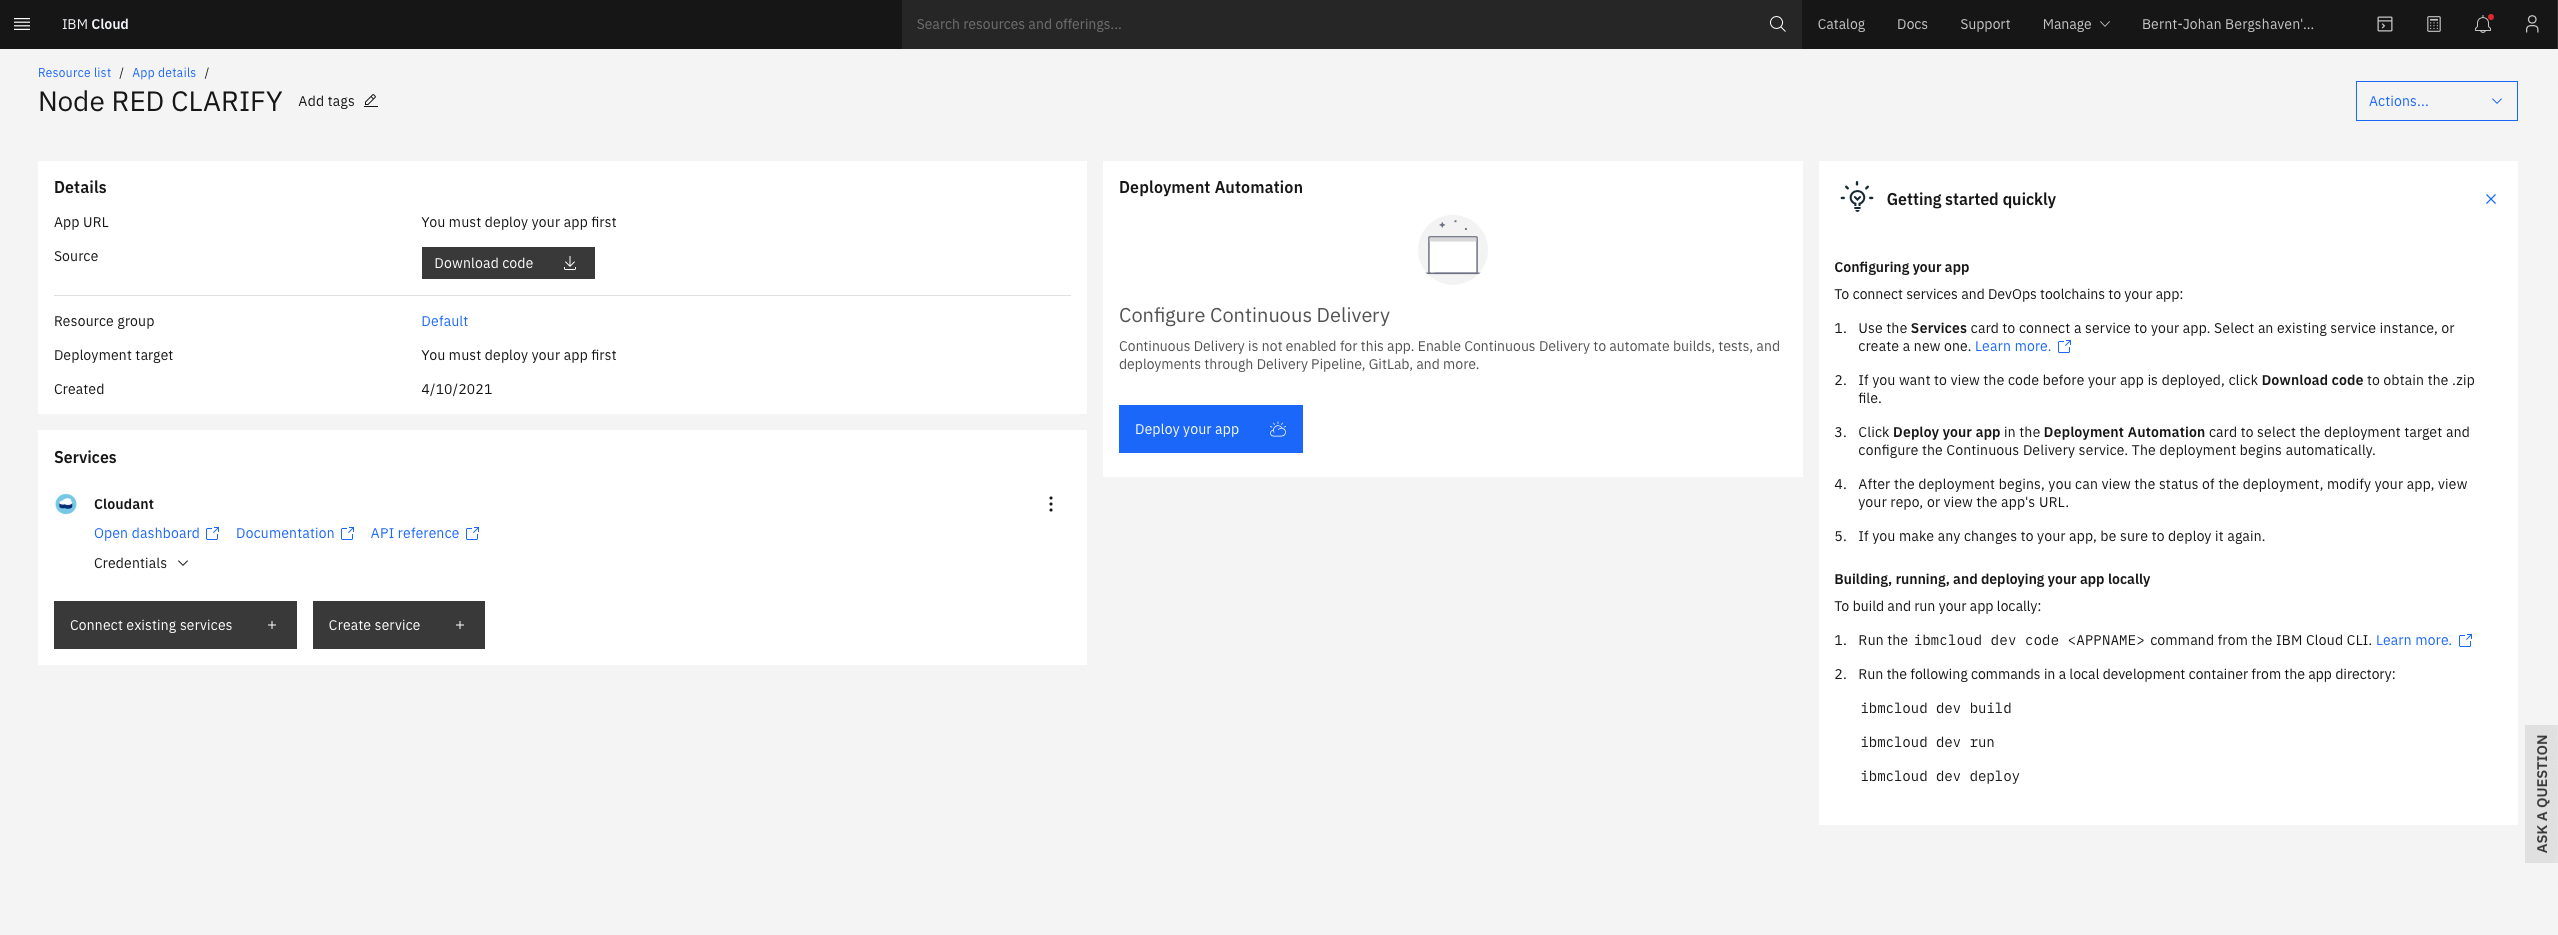Open the IBM Cloud Shell icon
Image resolution: width=2558 pixels, height=935 pixels.
pos(2385,24)
